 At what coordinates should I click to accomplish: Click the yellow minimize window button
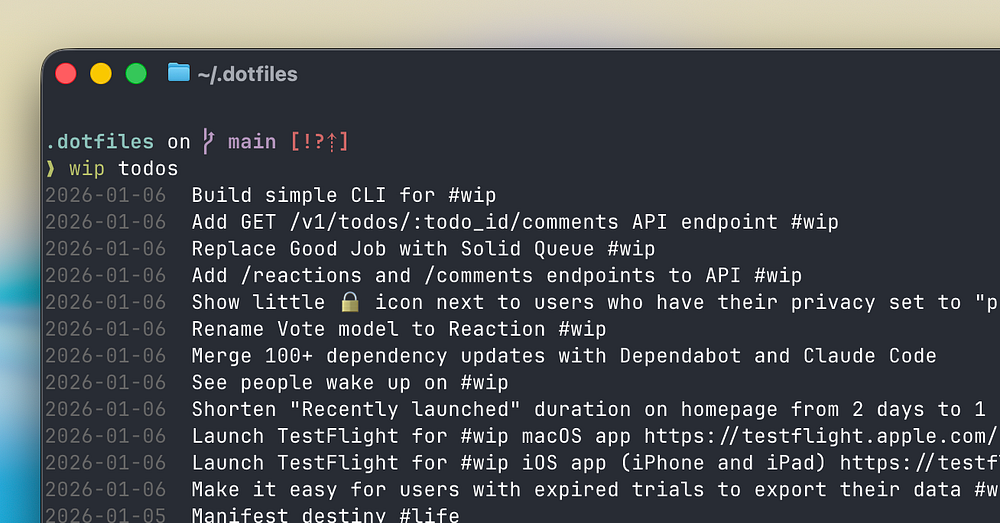click(101, 73)
